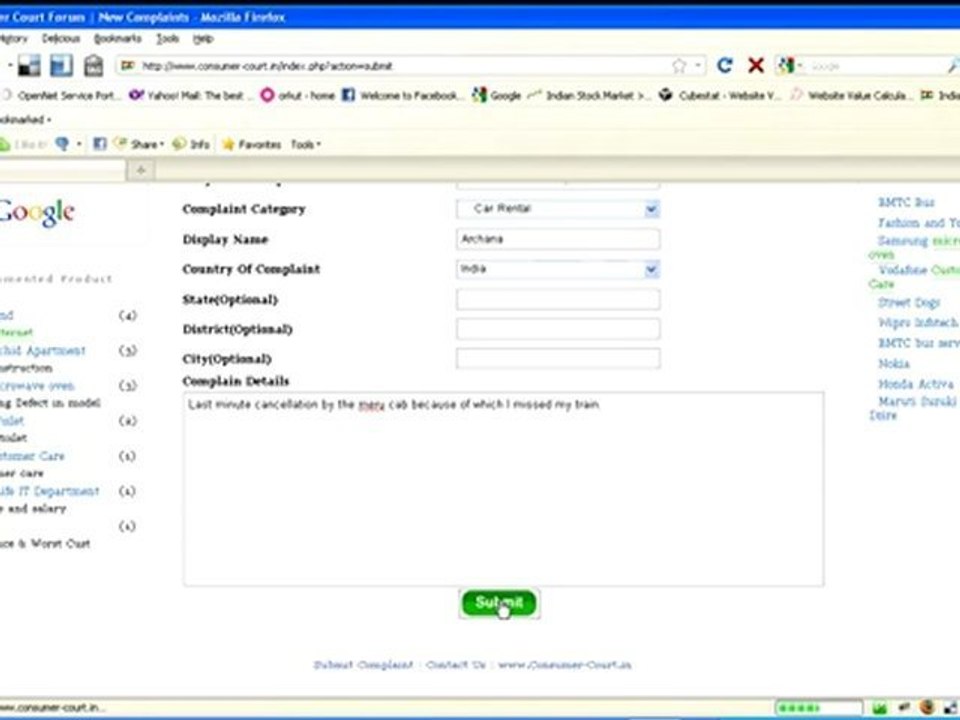Open the BMTC Bus link
The image size is (960, 720).
pos(906,202)
